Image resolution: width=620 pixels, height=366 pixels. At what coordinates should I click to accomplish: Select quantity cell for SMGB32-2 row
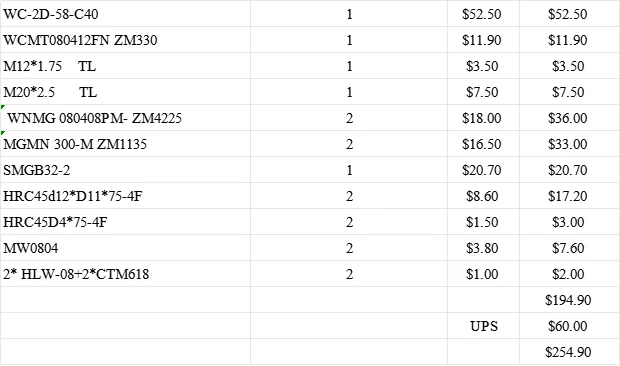click(x=349, y=170)
